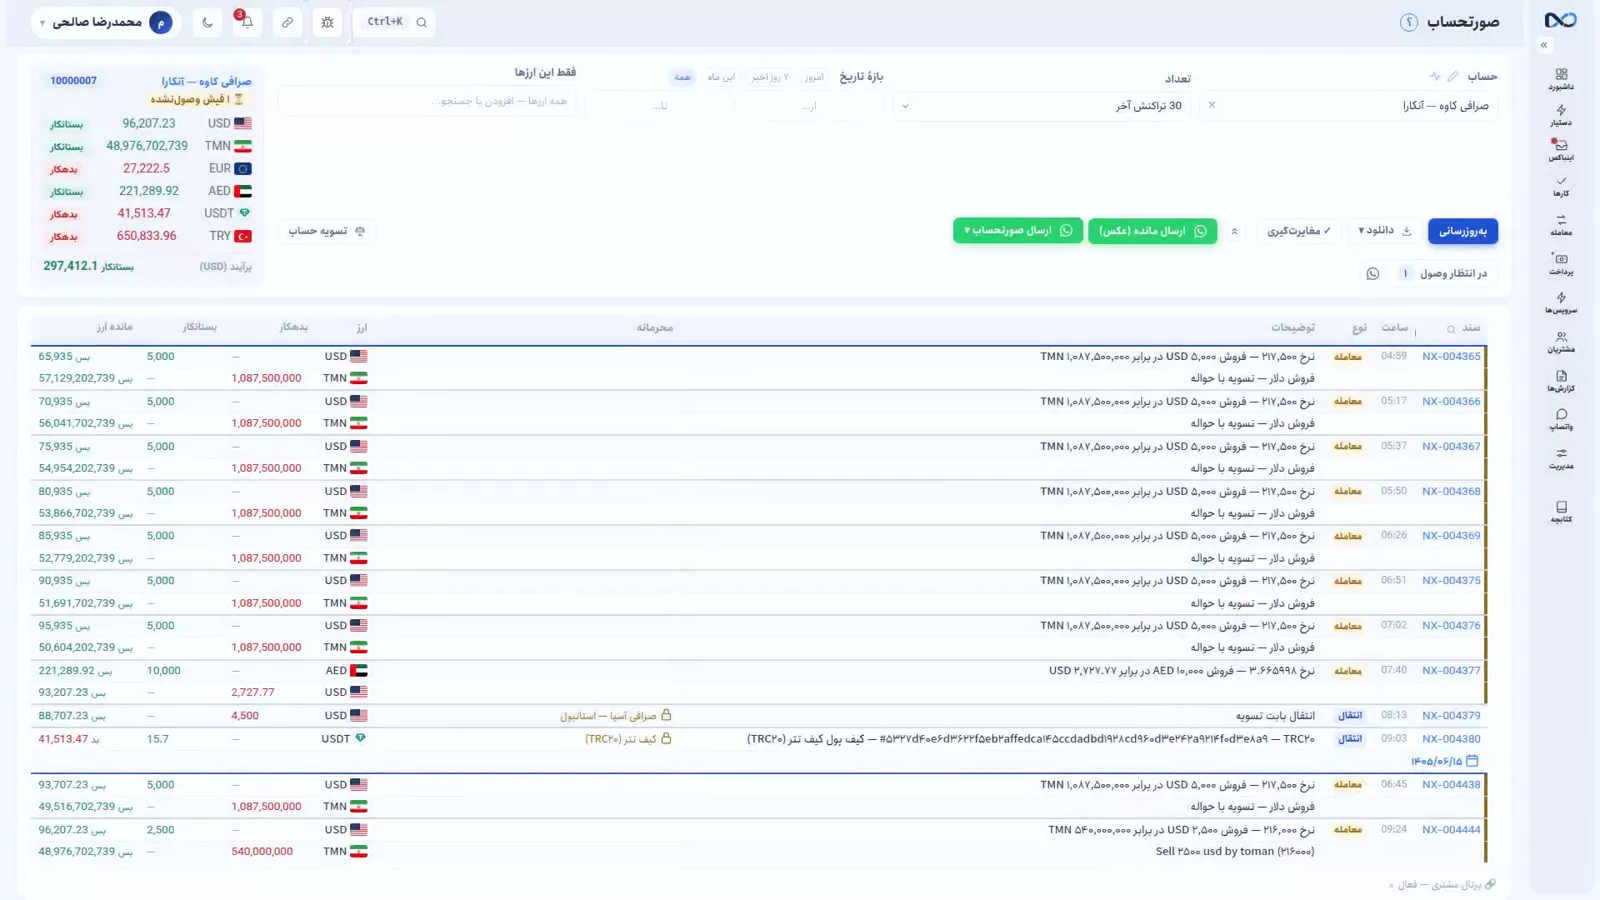Click the WhatsApp icon next to در انتظار وصول
The image size is (1600, 900).
coord(1372,274)
